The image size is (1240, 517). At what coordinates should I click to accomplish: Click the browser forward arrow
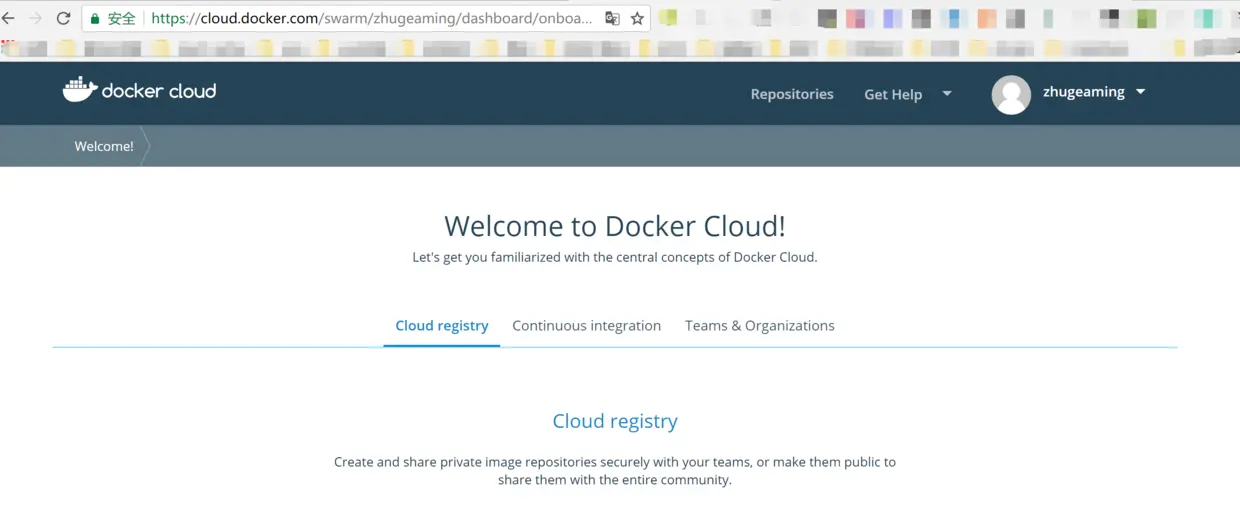[36, 18]
